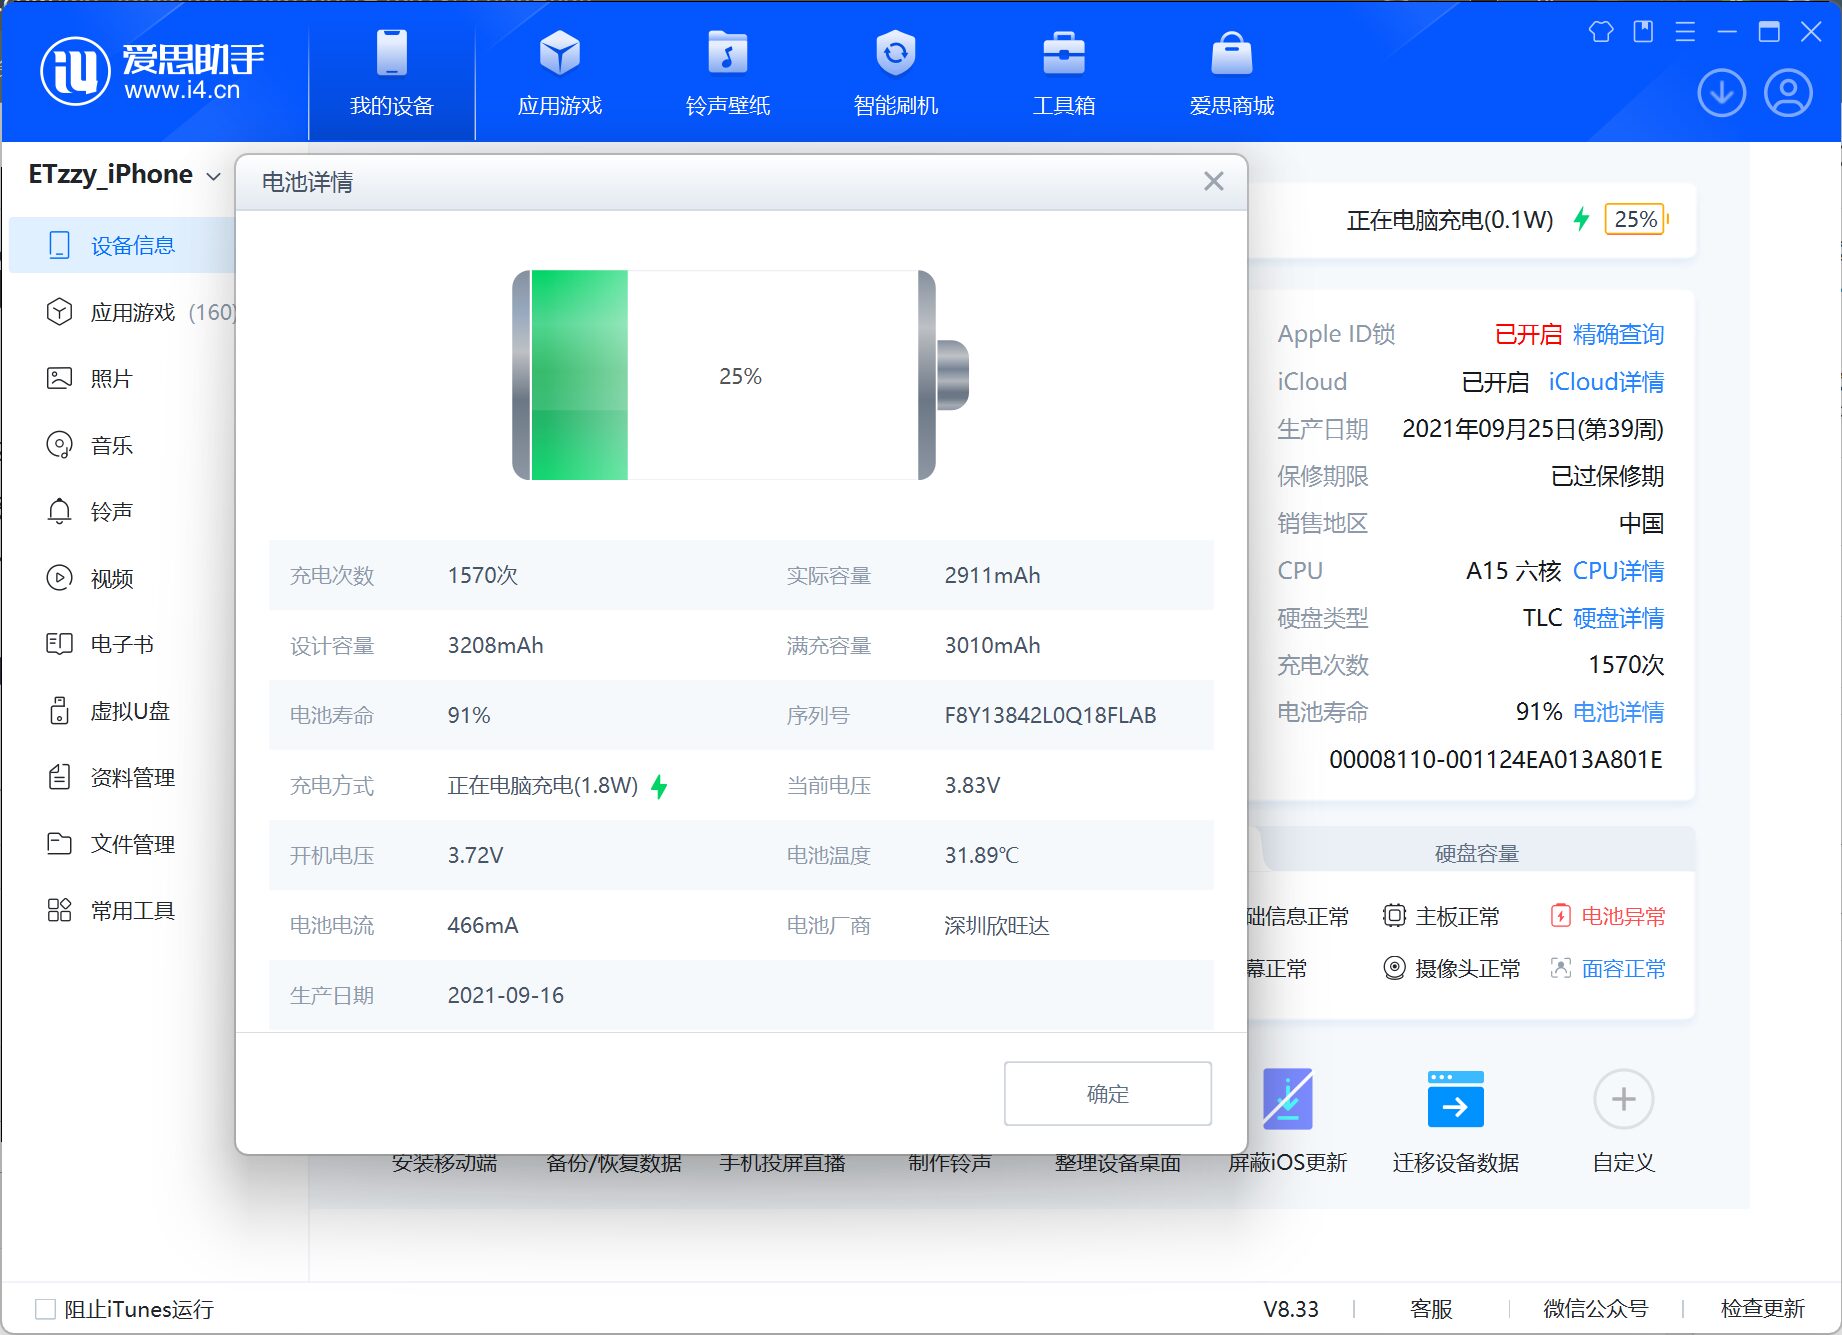1842x1335 pixels.
Task: Click the 文件管理 folder icon in sidebar
Action: (59, 844)
